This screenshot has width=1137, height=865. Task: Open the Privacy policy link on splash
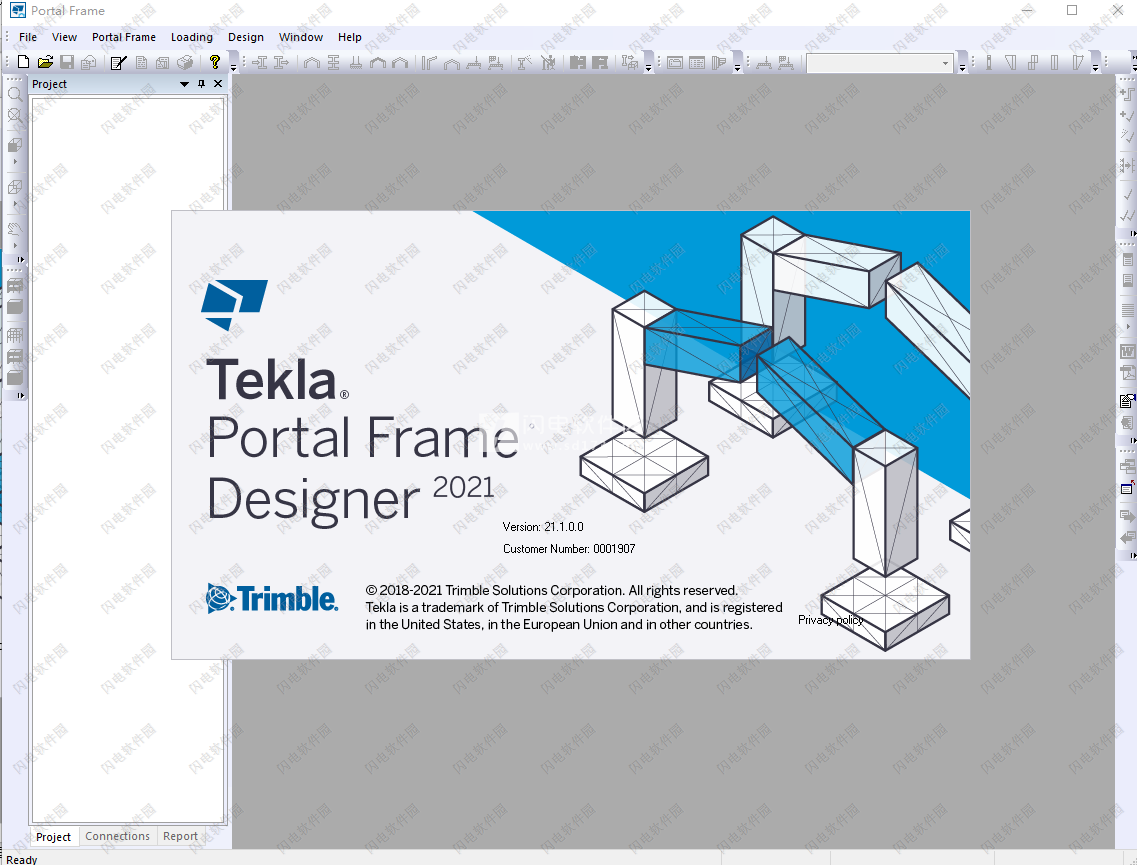coord(830,620)
